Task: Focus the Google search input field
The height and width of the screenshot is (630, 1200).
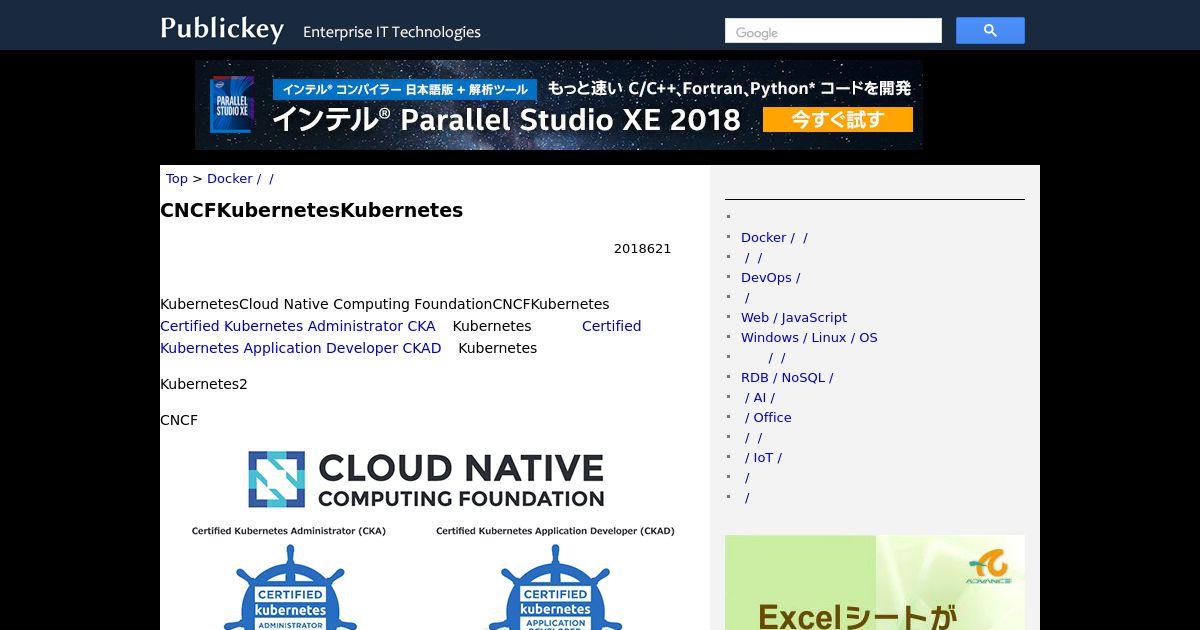Action: (x=833, y=31)
